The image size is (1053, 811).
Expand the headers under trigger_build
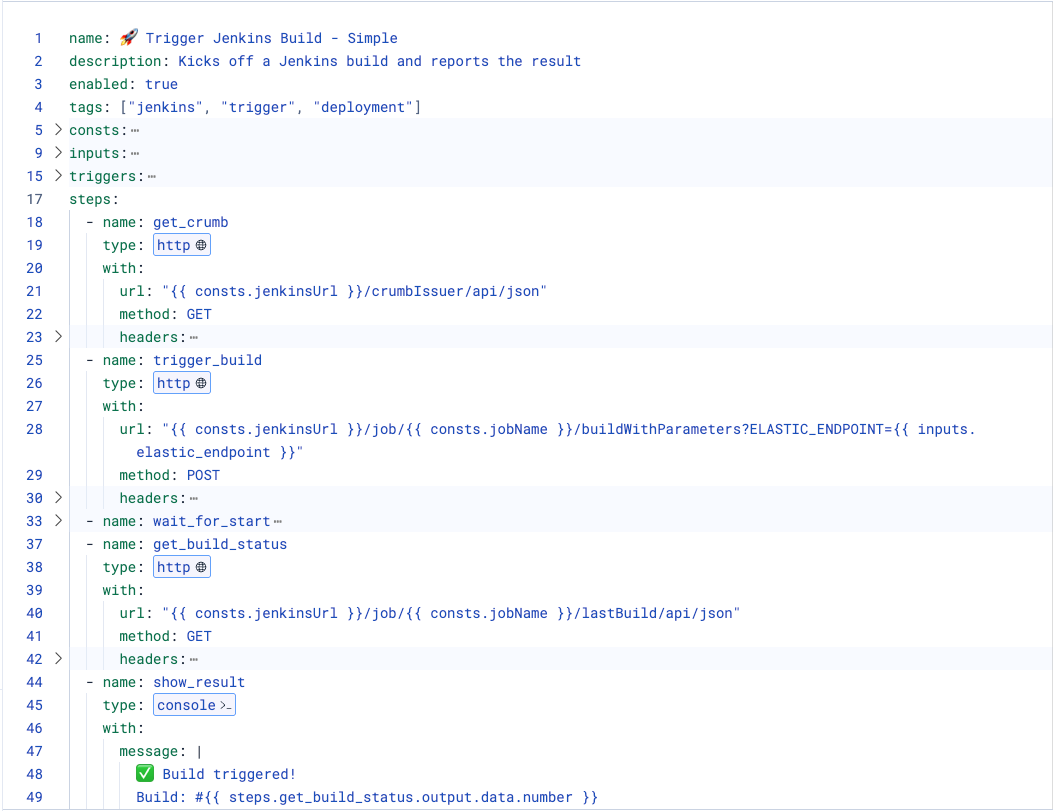(57, 497)
